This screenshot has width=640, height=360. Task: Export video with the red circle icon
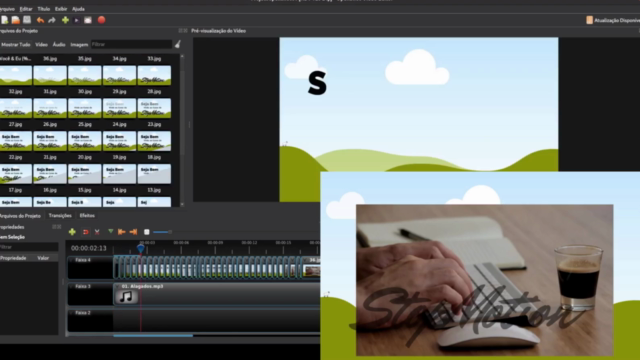101,20
